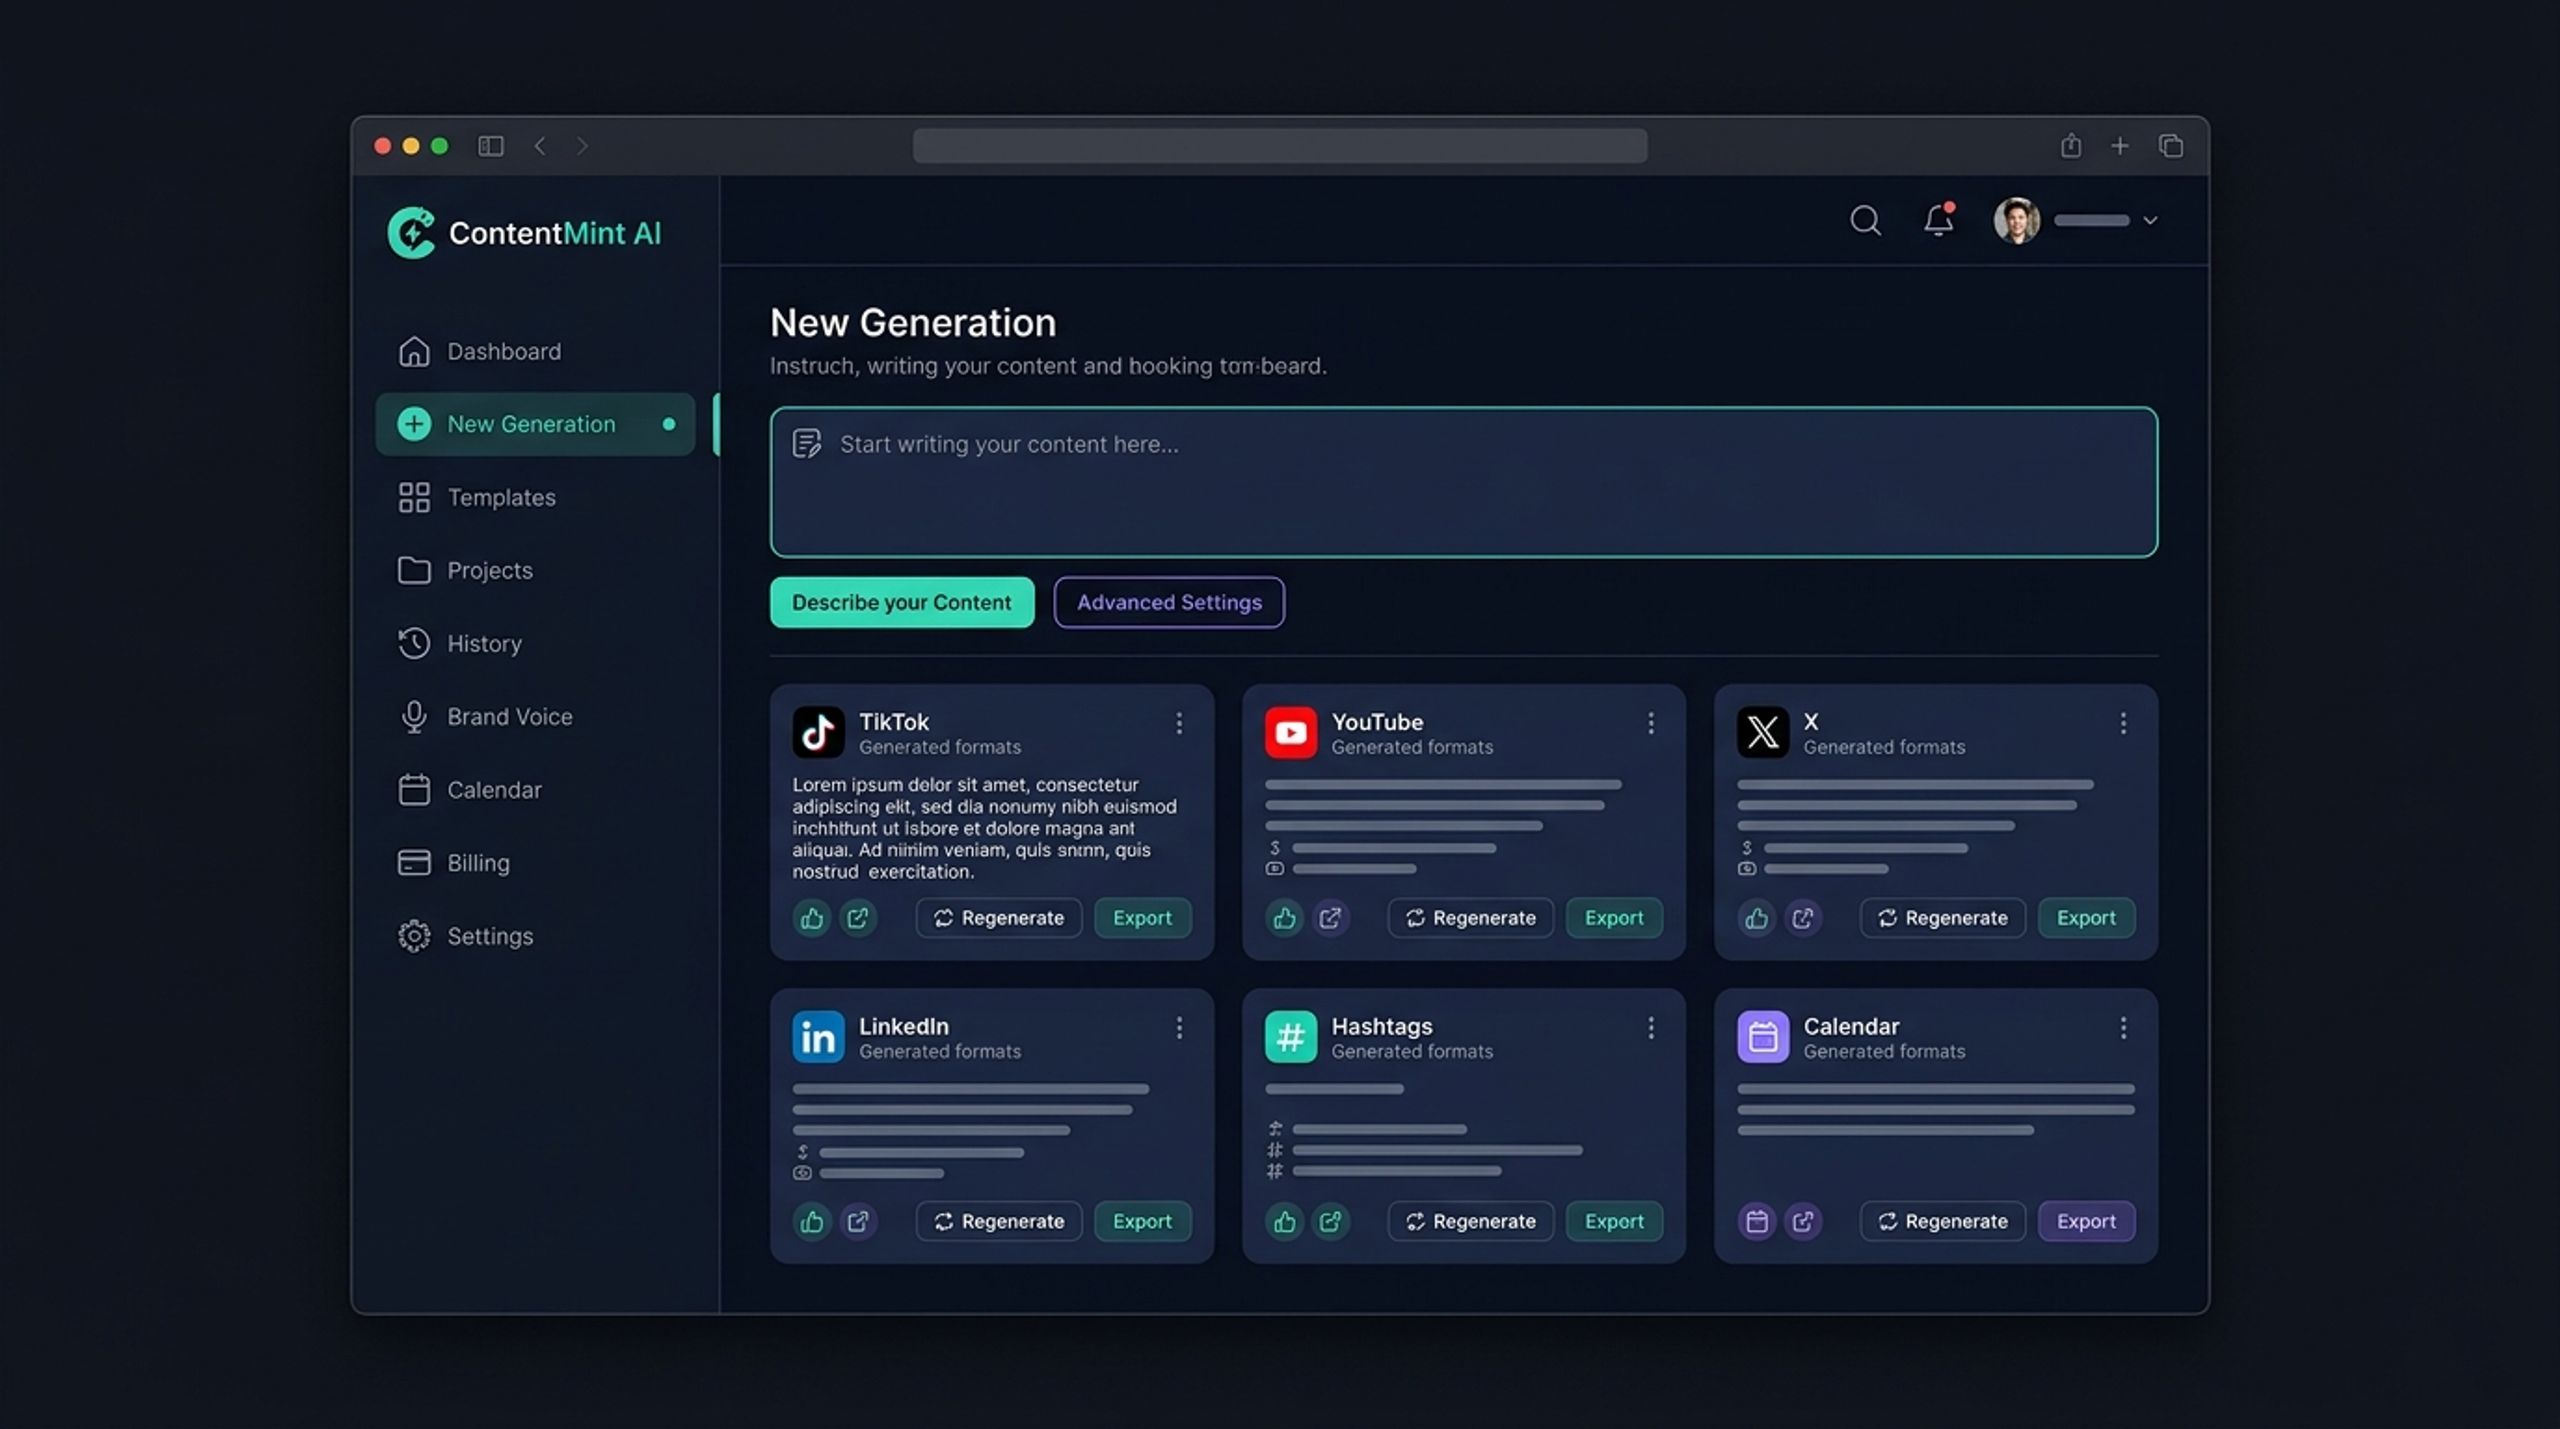Click the share icon on YouTube card
The width and height of the screenshot is (2560, 1429).
[1330, 917]
